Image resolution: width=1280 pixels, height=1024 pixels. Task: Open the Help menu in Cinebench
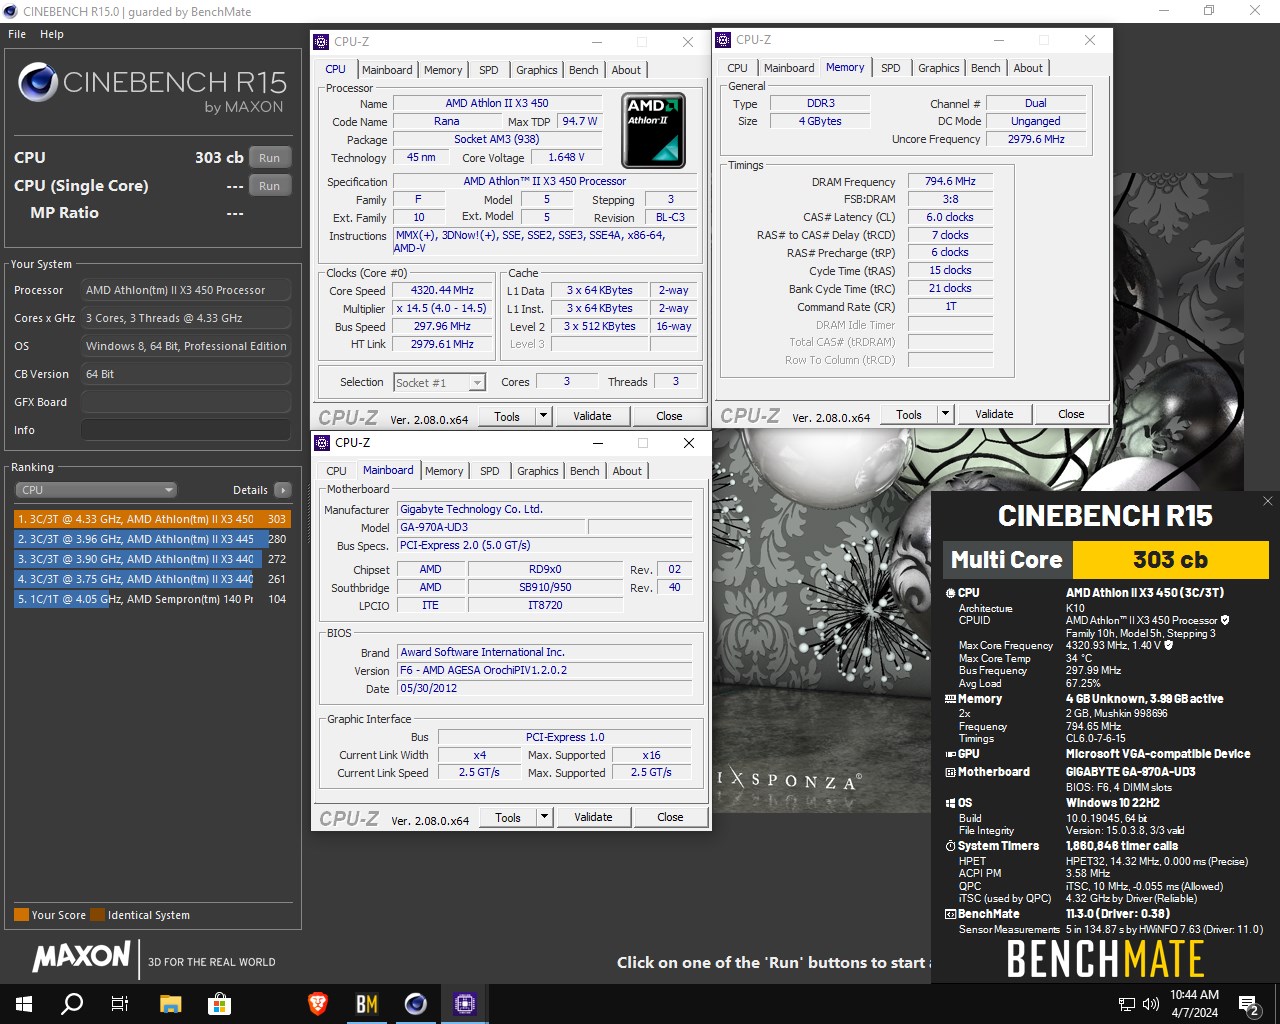52,34
